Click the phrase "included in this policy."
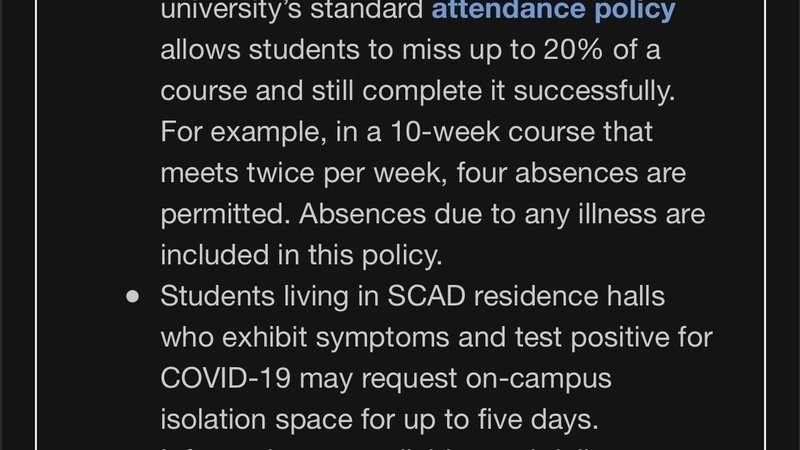 tap(301, 256)
